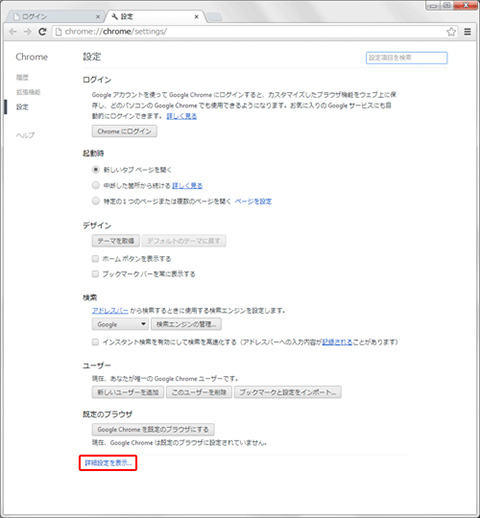Click the bookmarks and settings import button
480x518 pixels.
[x=288, y=392]
